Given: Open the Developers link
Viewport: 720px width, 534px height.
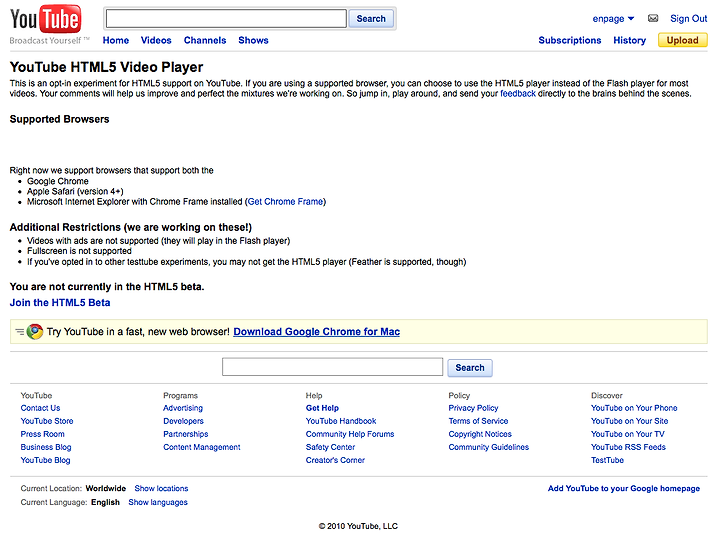Looking at the screenshot, I should tap(183, 421).
